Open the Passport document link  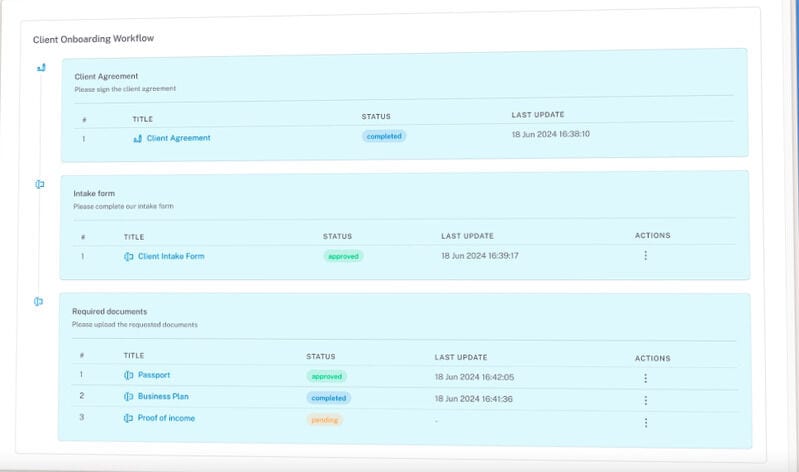(x=154, y=376)
